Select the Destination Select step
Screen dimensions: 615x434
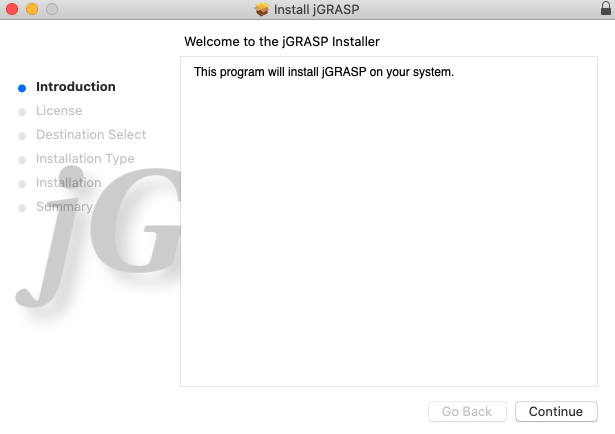point(91,134)
